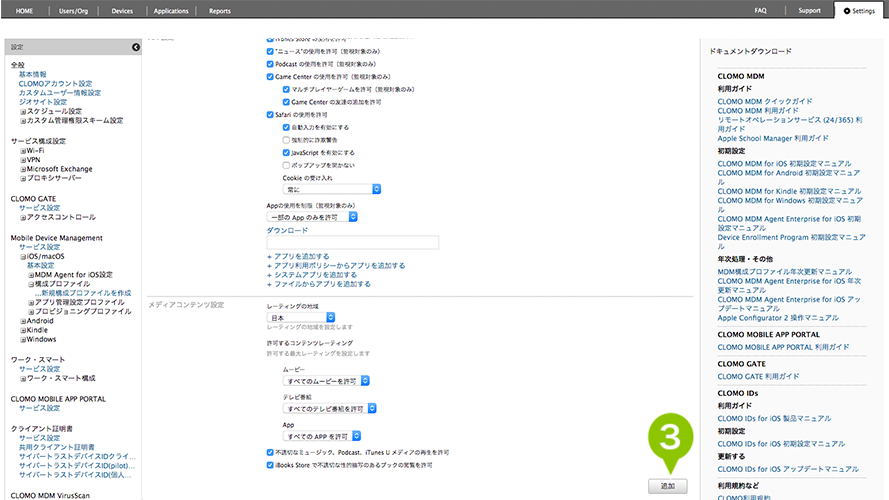The width and height of the screenshot is (889, 500).
Task: Open the Users/Org tab
Action: [x=73, y=11]
